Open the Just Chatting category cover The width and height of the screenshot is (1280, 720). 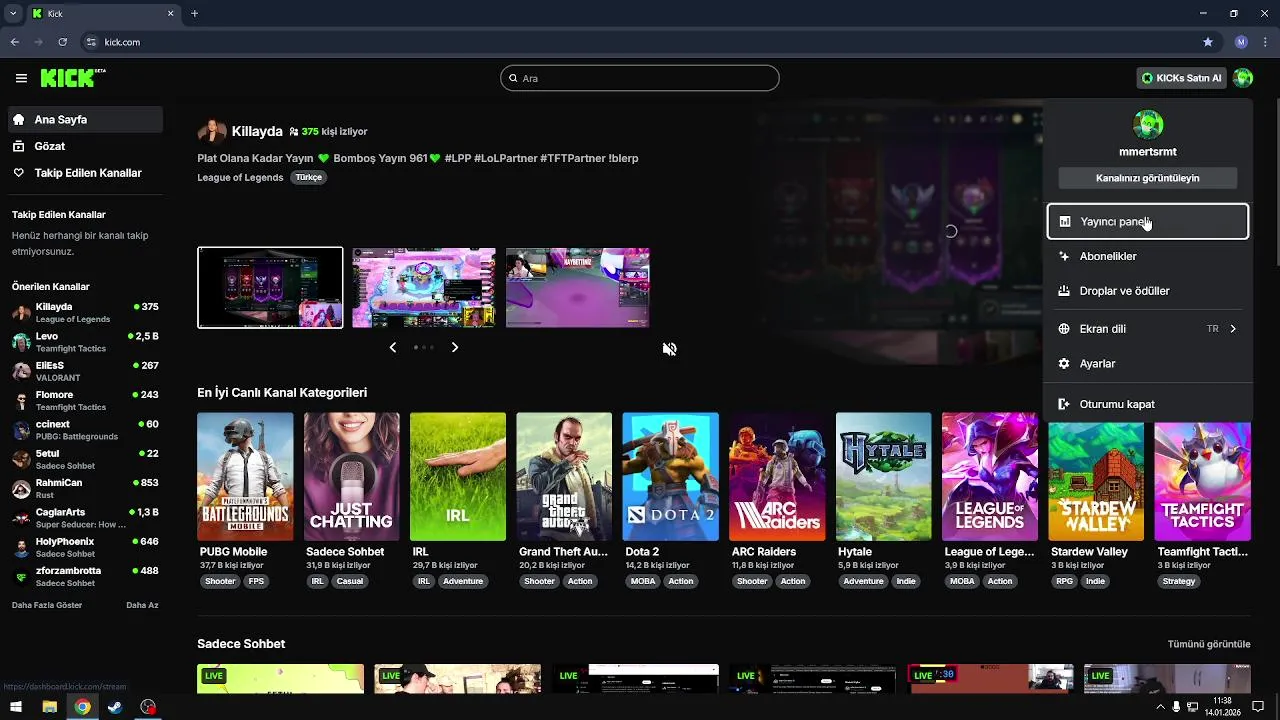point(351,476)
